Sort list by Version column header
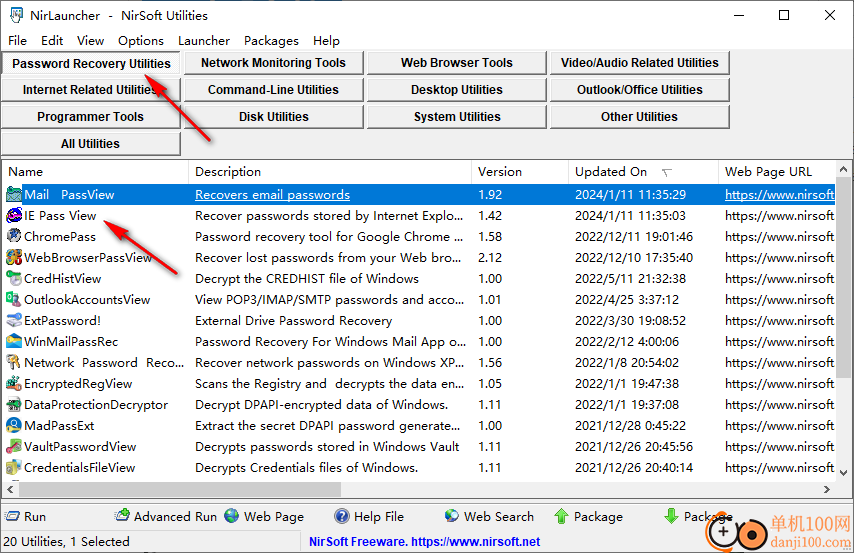This screenshot has height=553, width=854. point(520,172)
